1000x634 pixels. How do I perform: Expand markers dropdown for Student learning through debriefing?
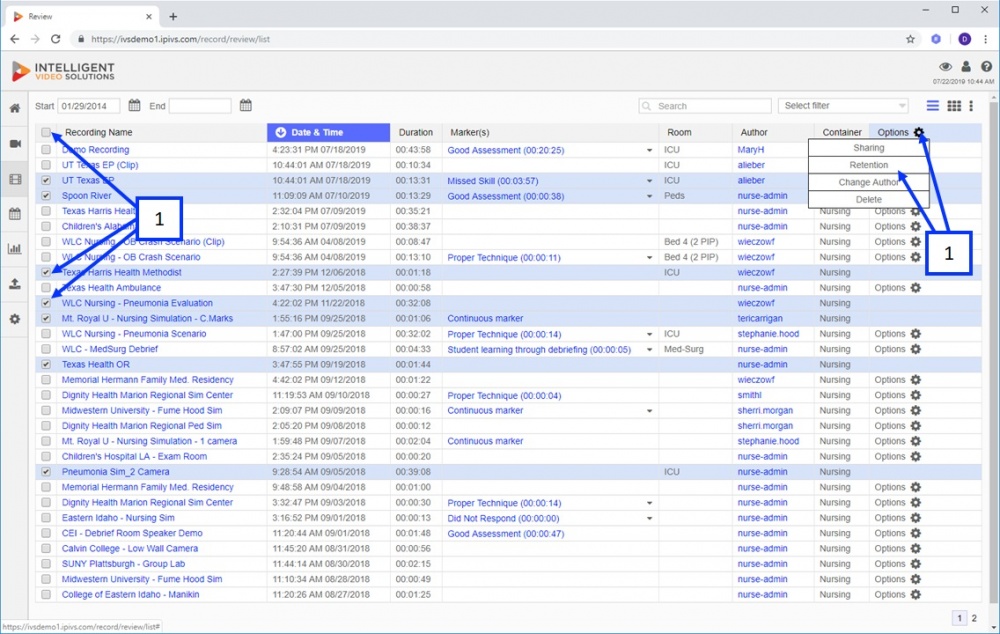(x=649, y=350)
